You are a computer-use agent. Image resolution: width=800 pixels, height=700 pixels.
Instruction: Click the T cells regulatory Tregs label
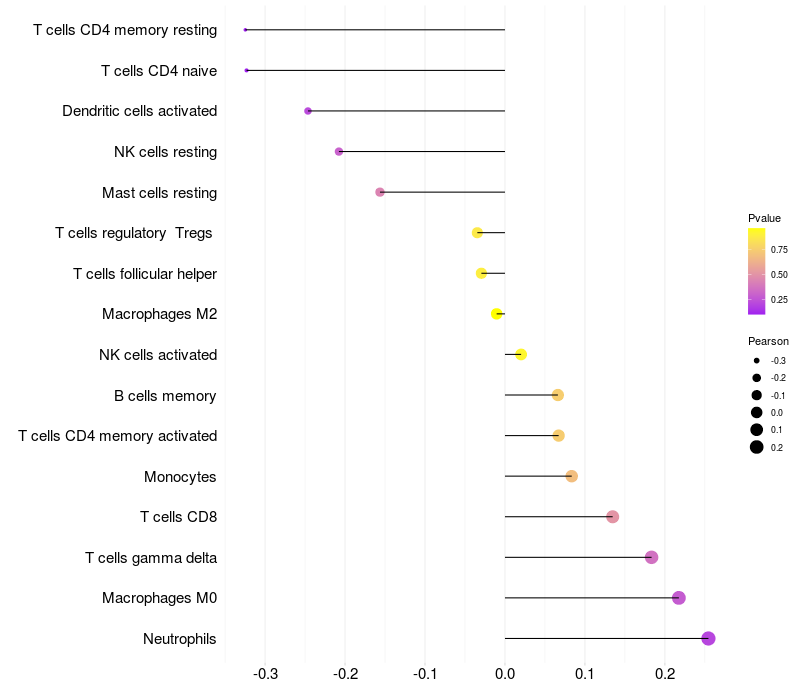click(134, 233)
